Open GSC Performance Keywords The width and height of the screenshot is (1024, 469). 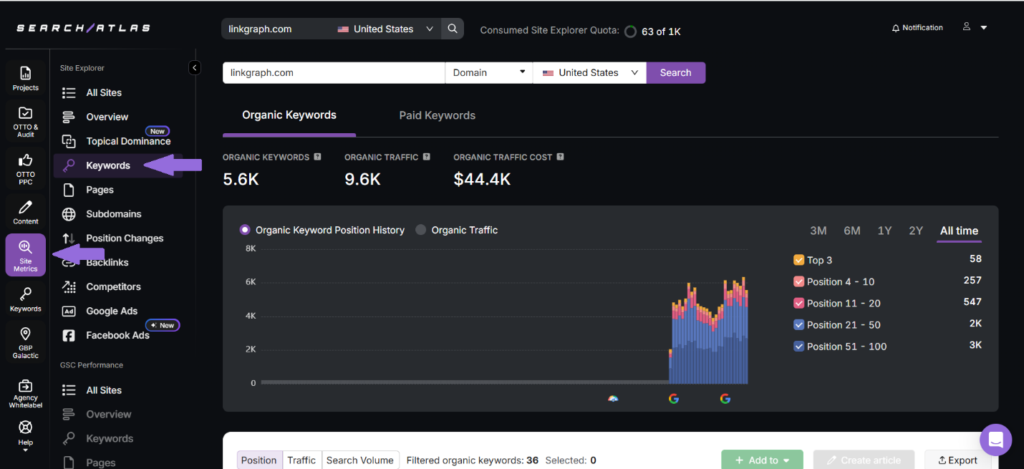coord(109,438)
